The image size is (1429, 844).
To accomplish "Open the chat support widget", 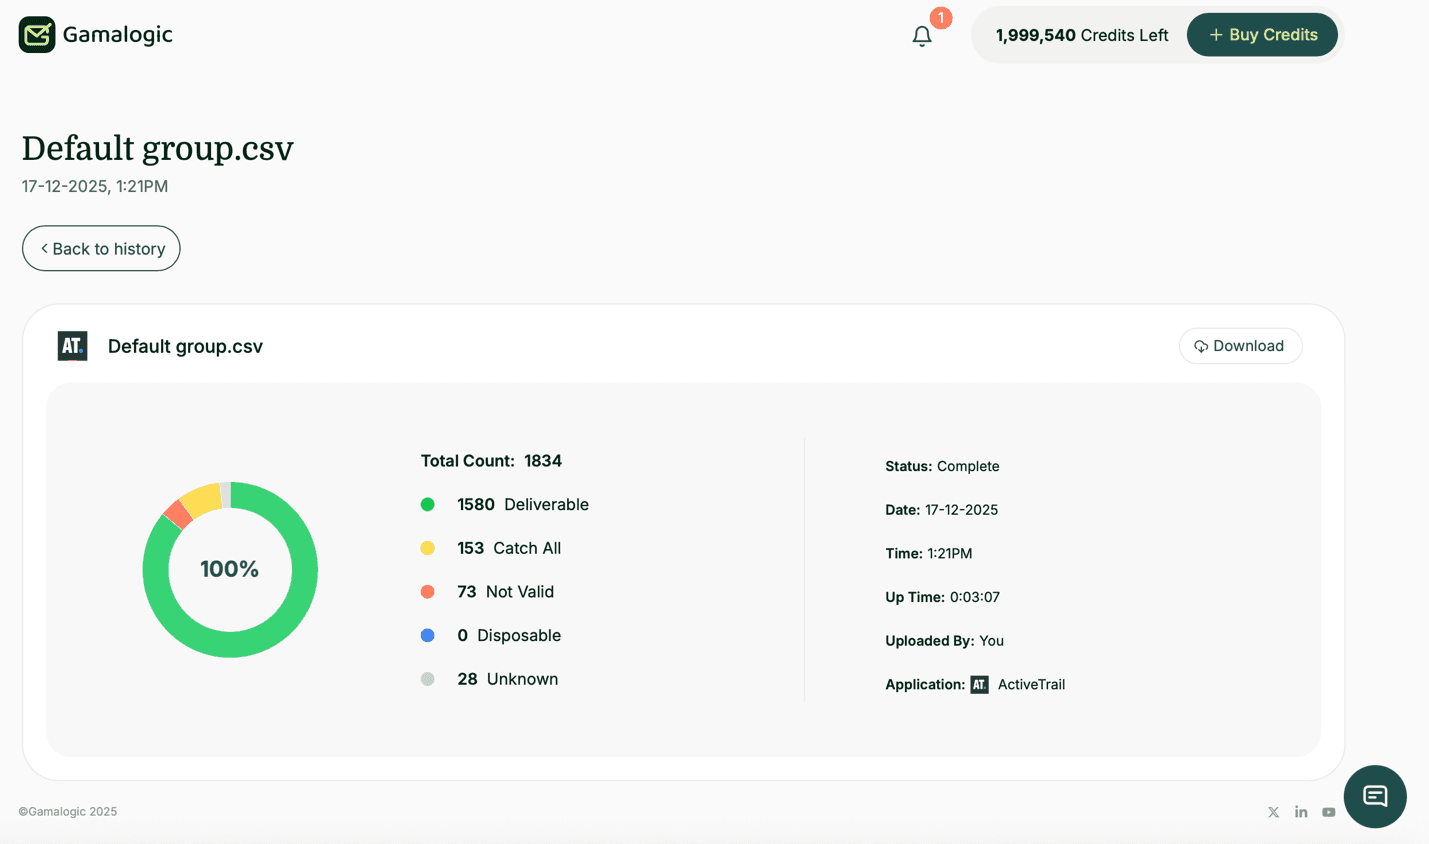I will point(1375,797).
